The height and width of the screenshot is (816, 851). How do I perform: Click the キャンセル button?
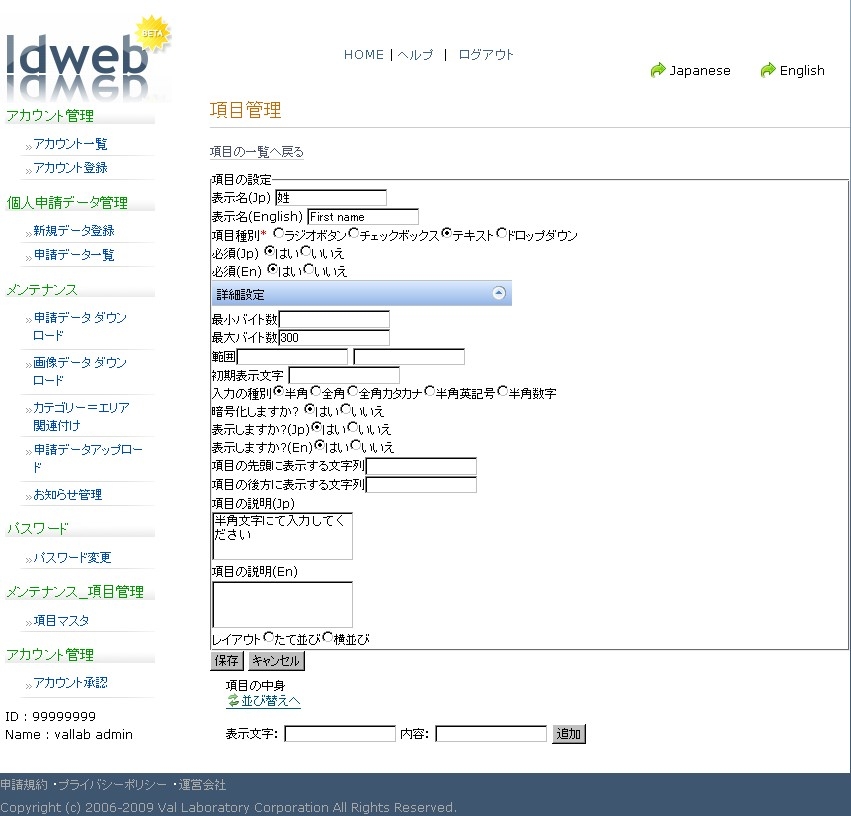point(276,660)
